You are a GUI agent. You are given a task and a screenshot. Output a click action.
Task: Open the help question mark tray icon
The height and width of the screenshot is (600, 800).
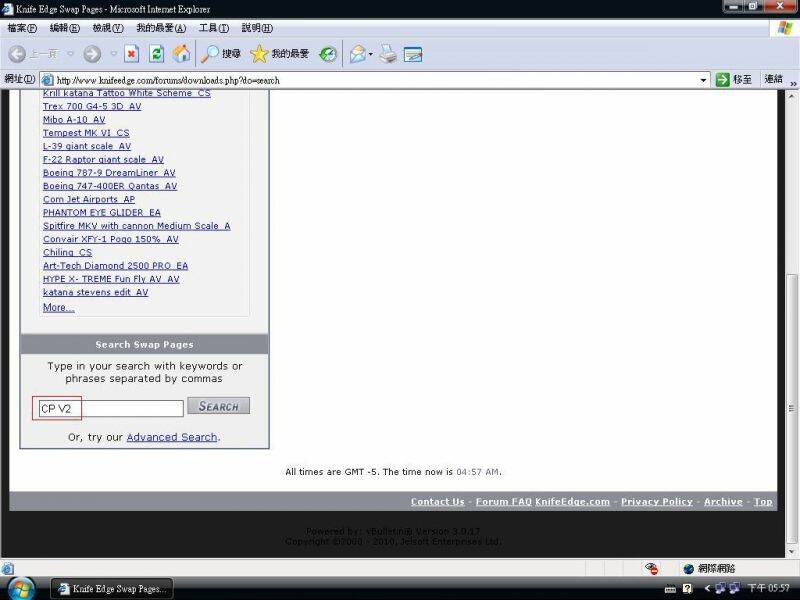coord(687,588)
